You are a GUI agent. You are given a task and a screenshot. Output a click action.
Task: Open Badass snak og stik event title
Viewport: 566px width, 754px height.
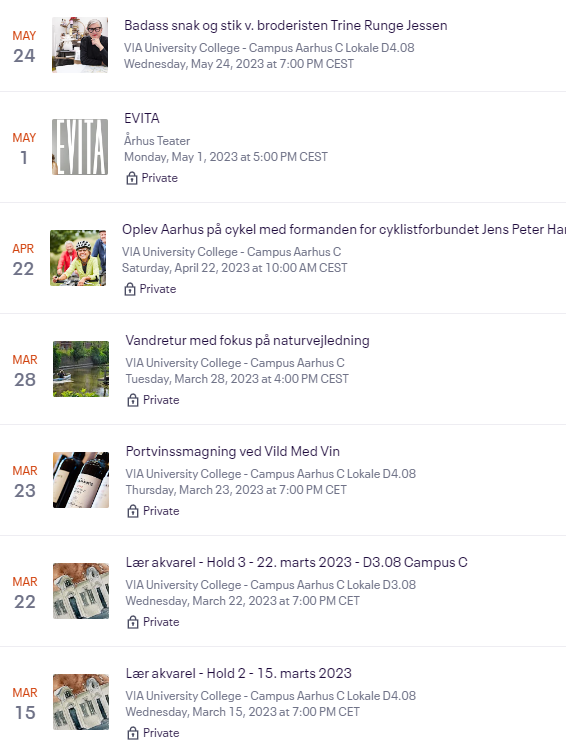click(286, 25)
